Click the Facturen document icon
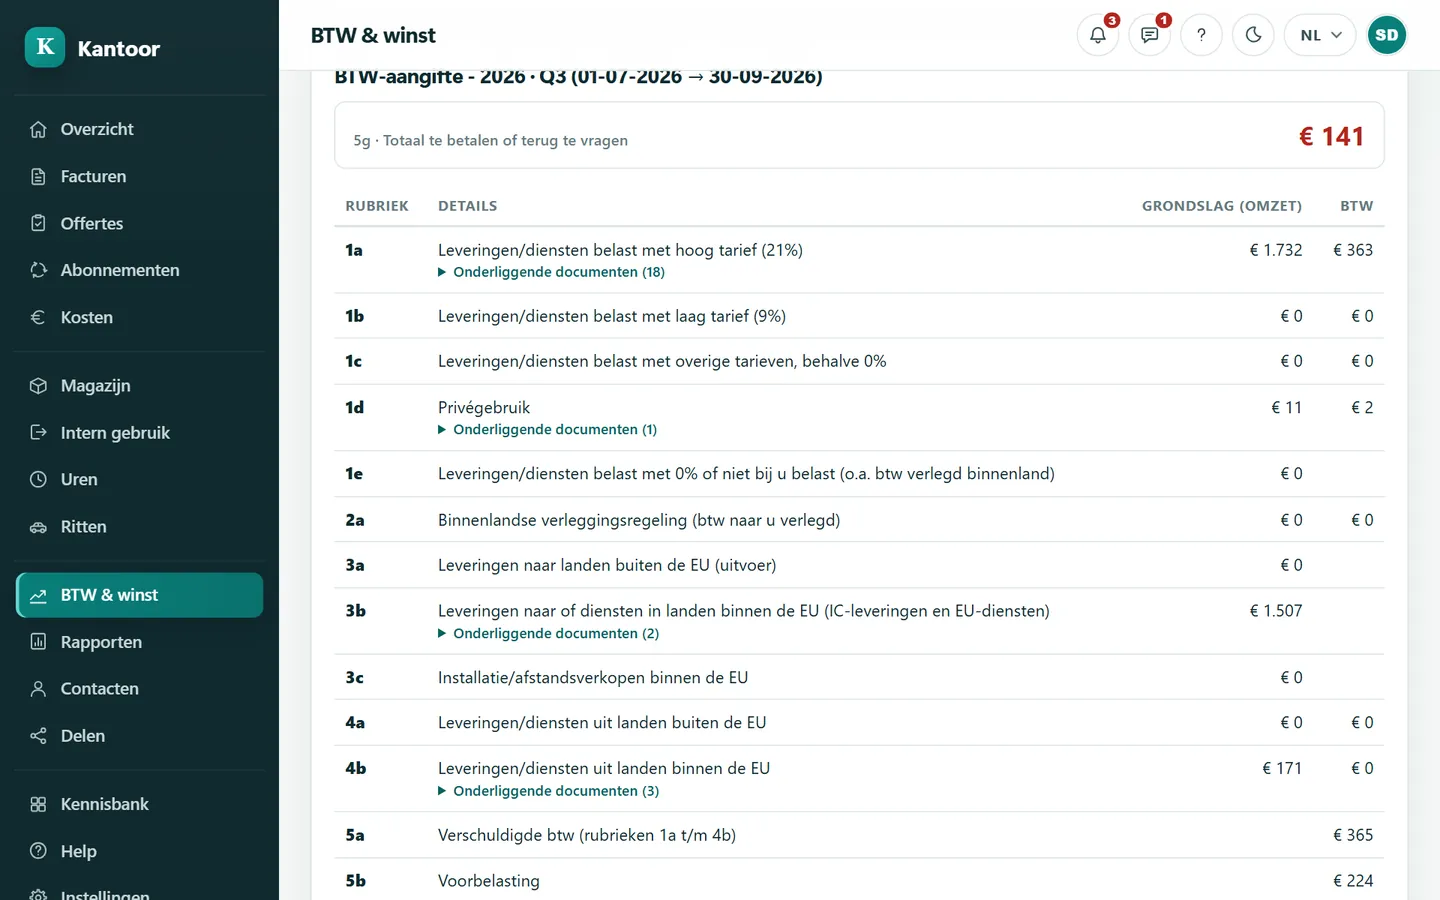 coord(38,176)
